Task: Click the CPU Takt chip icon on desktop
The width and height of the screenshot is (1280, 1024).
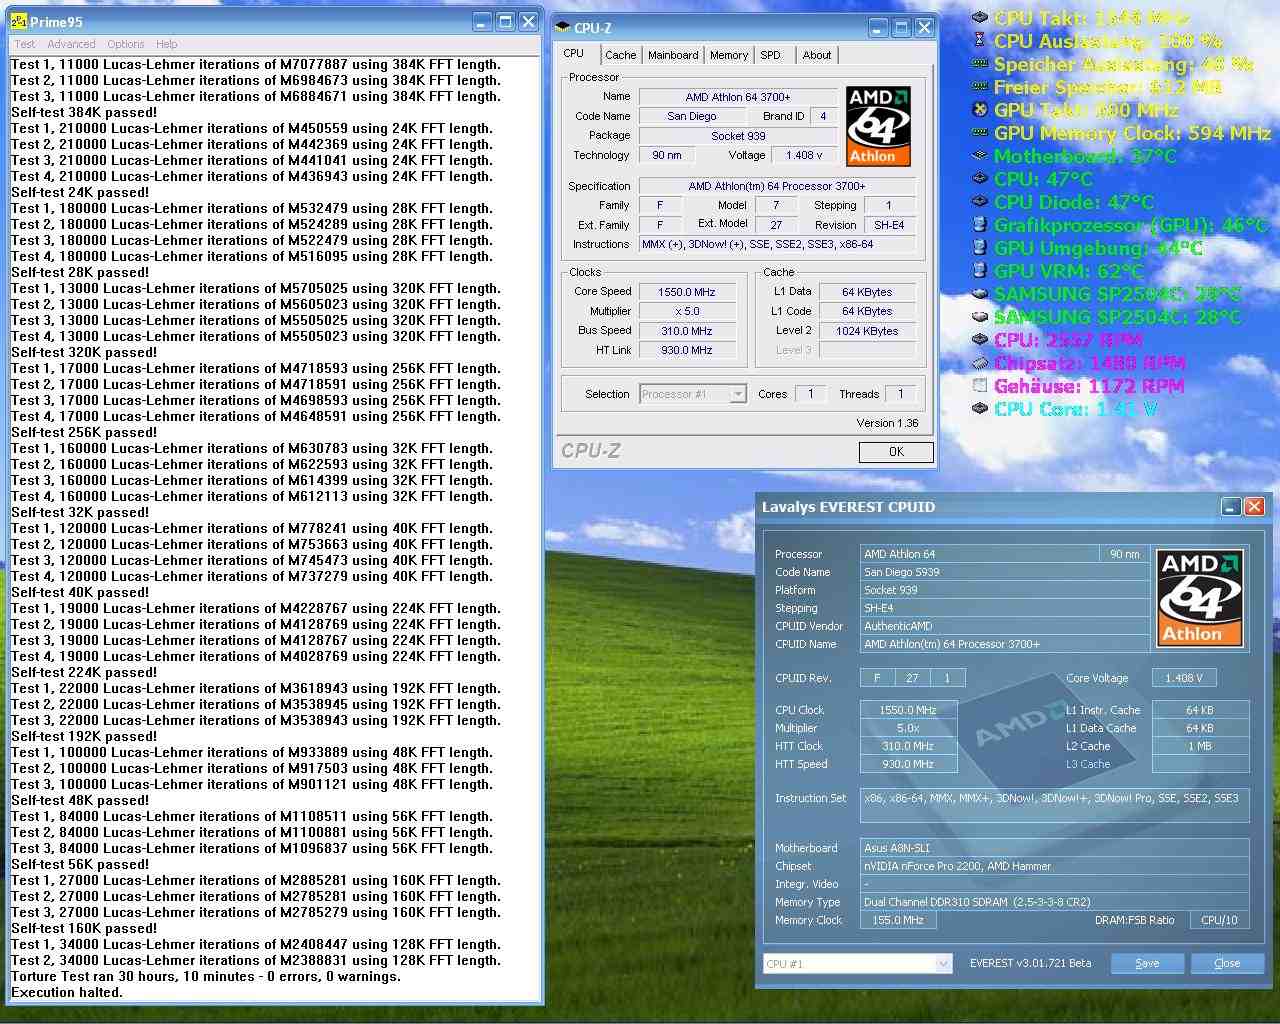Action: pos(980,18)
